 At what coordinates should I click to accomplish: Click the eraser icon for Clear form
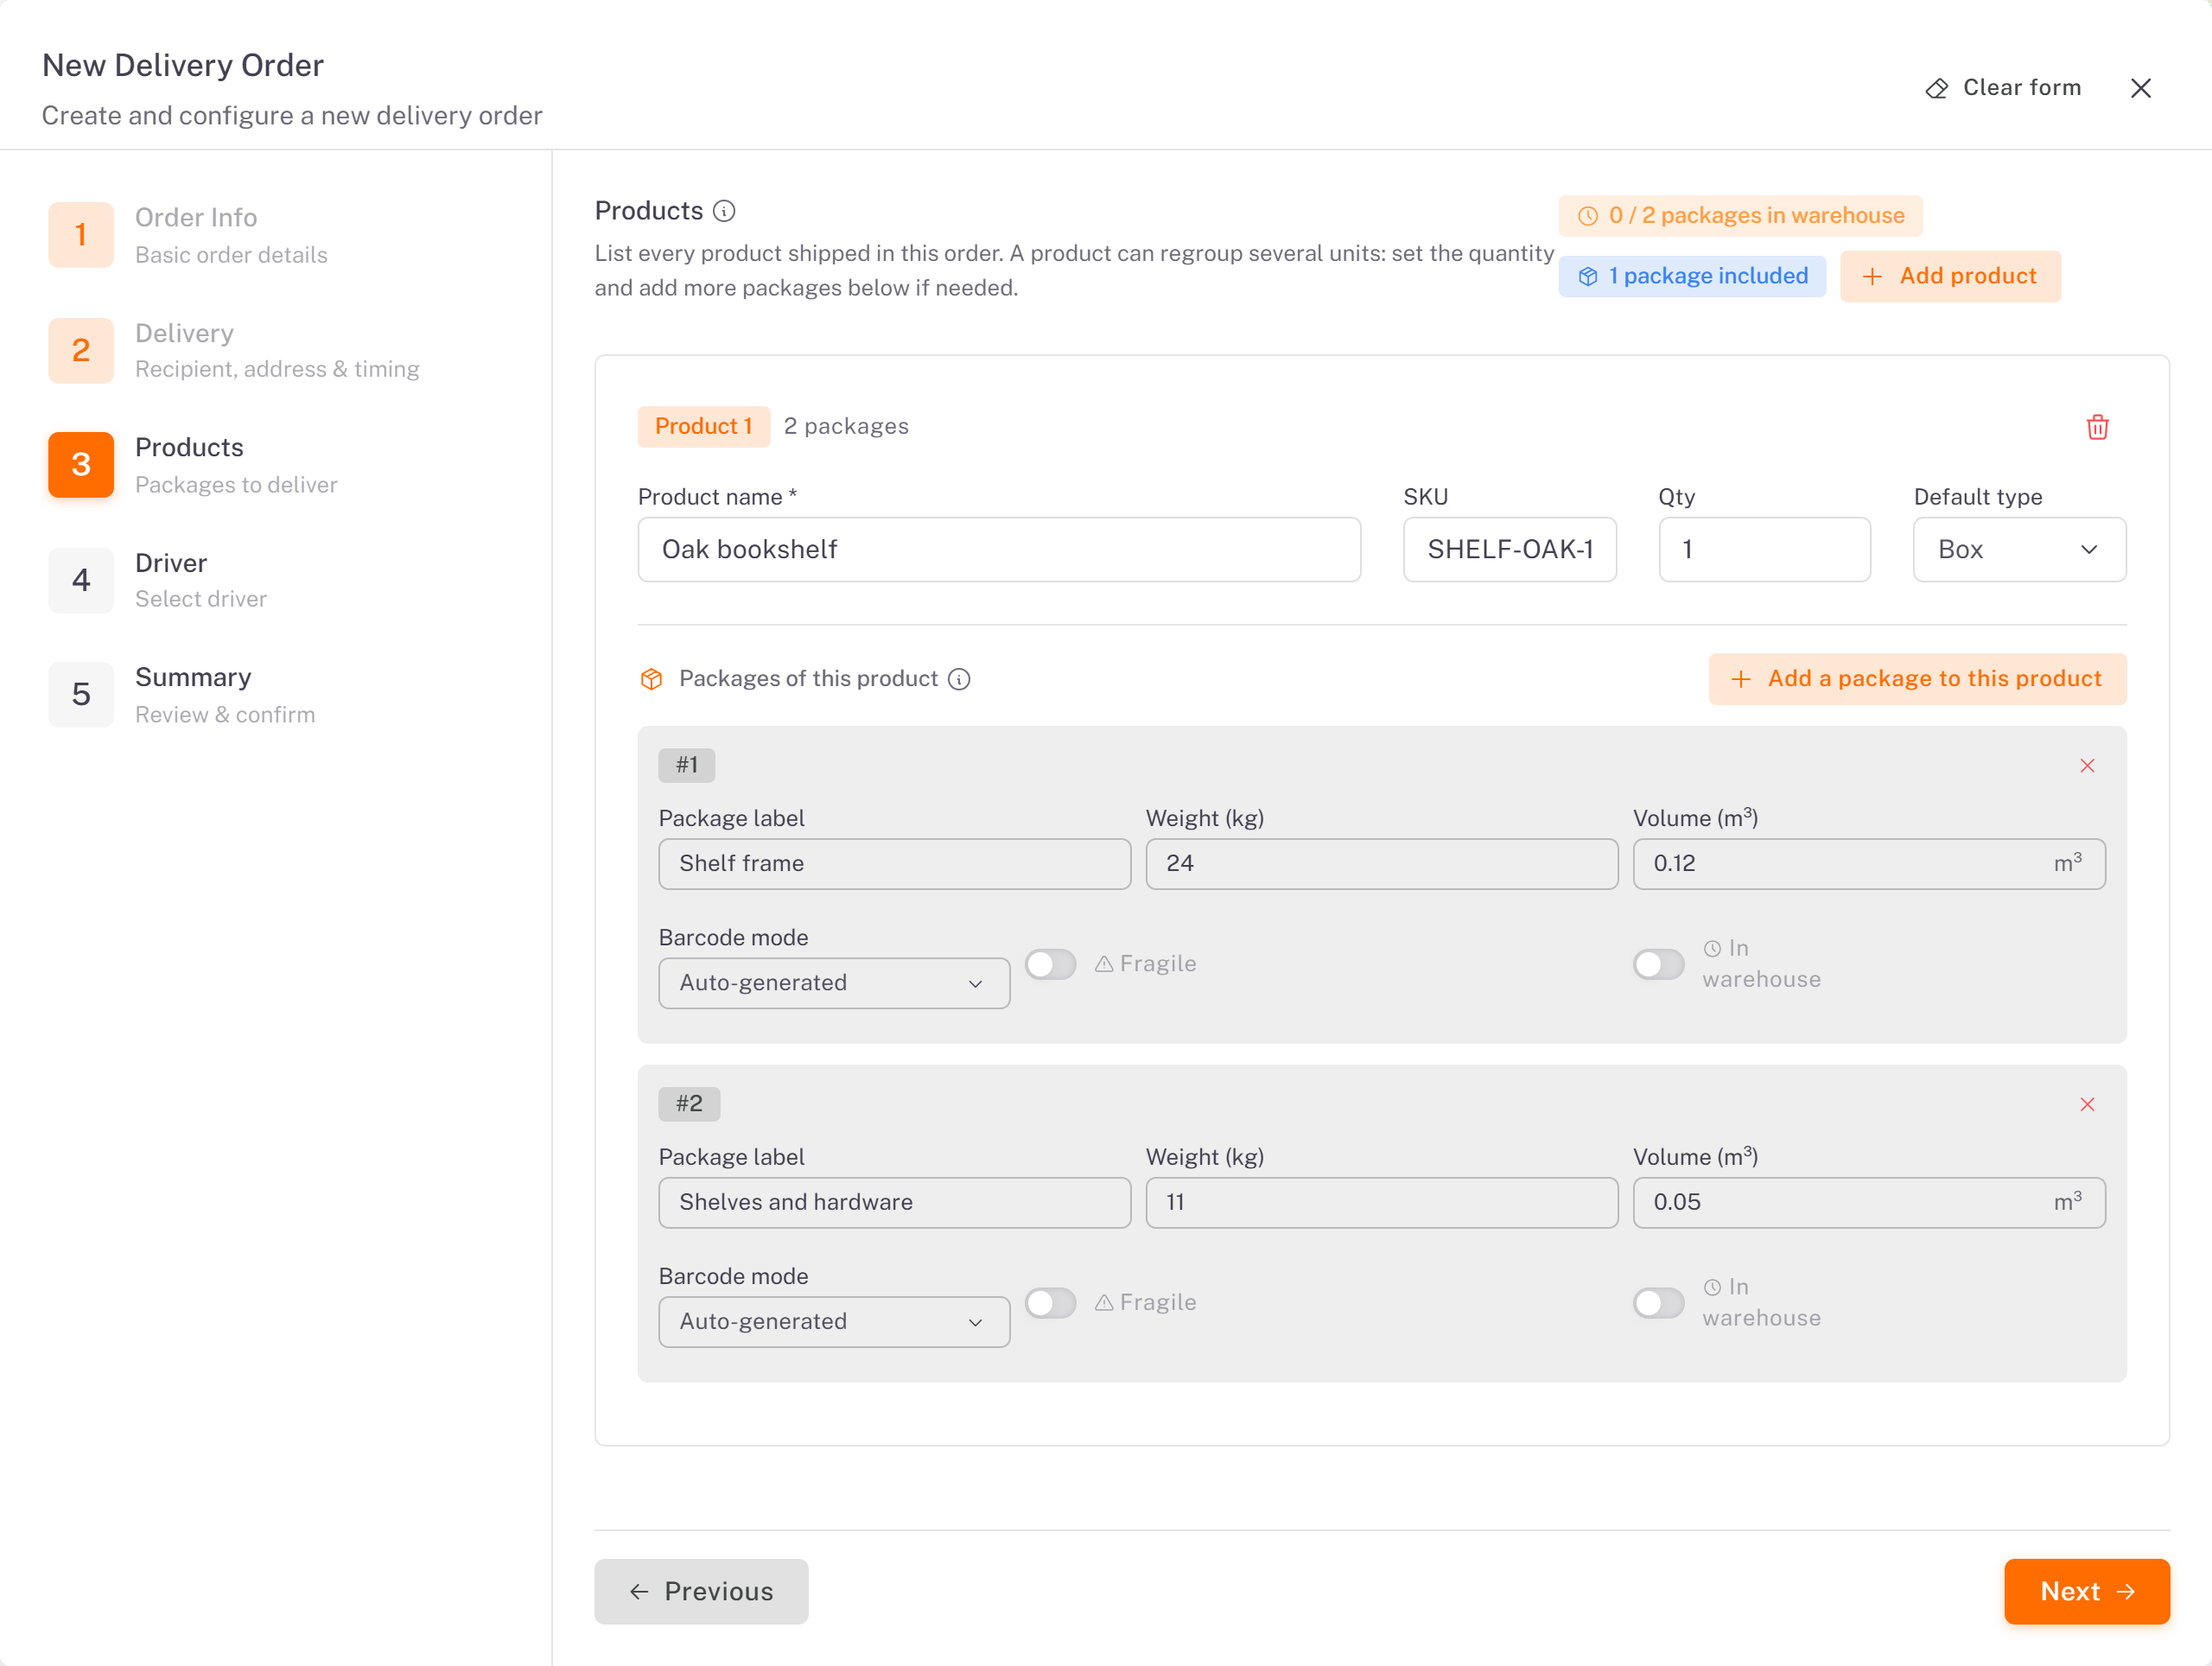coord(1937,88)
